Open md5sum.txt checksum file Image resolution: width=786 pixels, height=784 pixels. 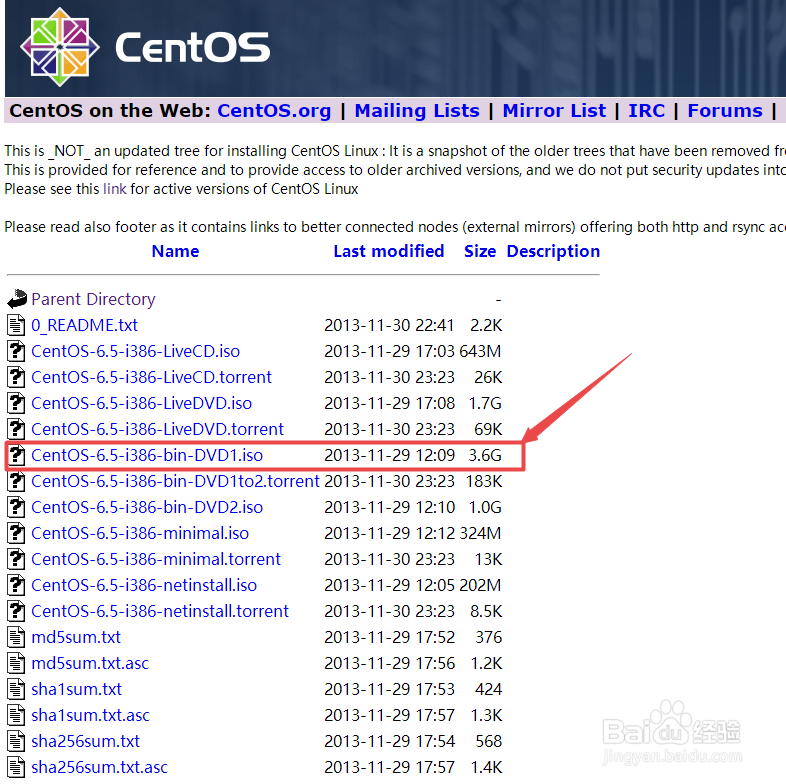(x=76, y=638)
